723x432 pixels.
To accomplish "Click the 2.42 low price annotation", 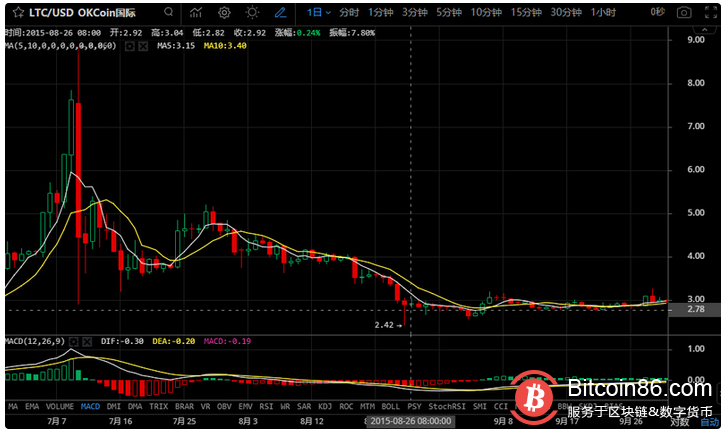I will (388, 325).
